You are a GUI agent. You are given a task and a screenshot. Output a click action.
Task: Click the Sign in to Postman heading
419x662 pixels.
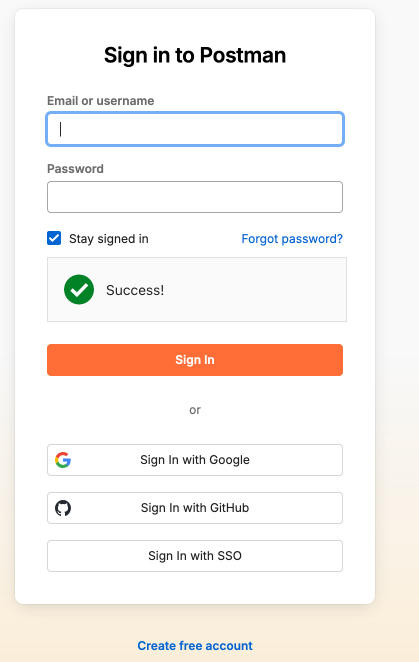(195, 55)
